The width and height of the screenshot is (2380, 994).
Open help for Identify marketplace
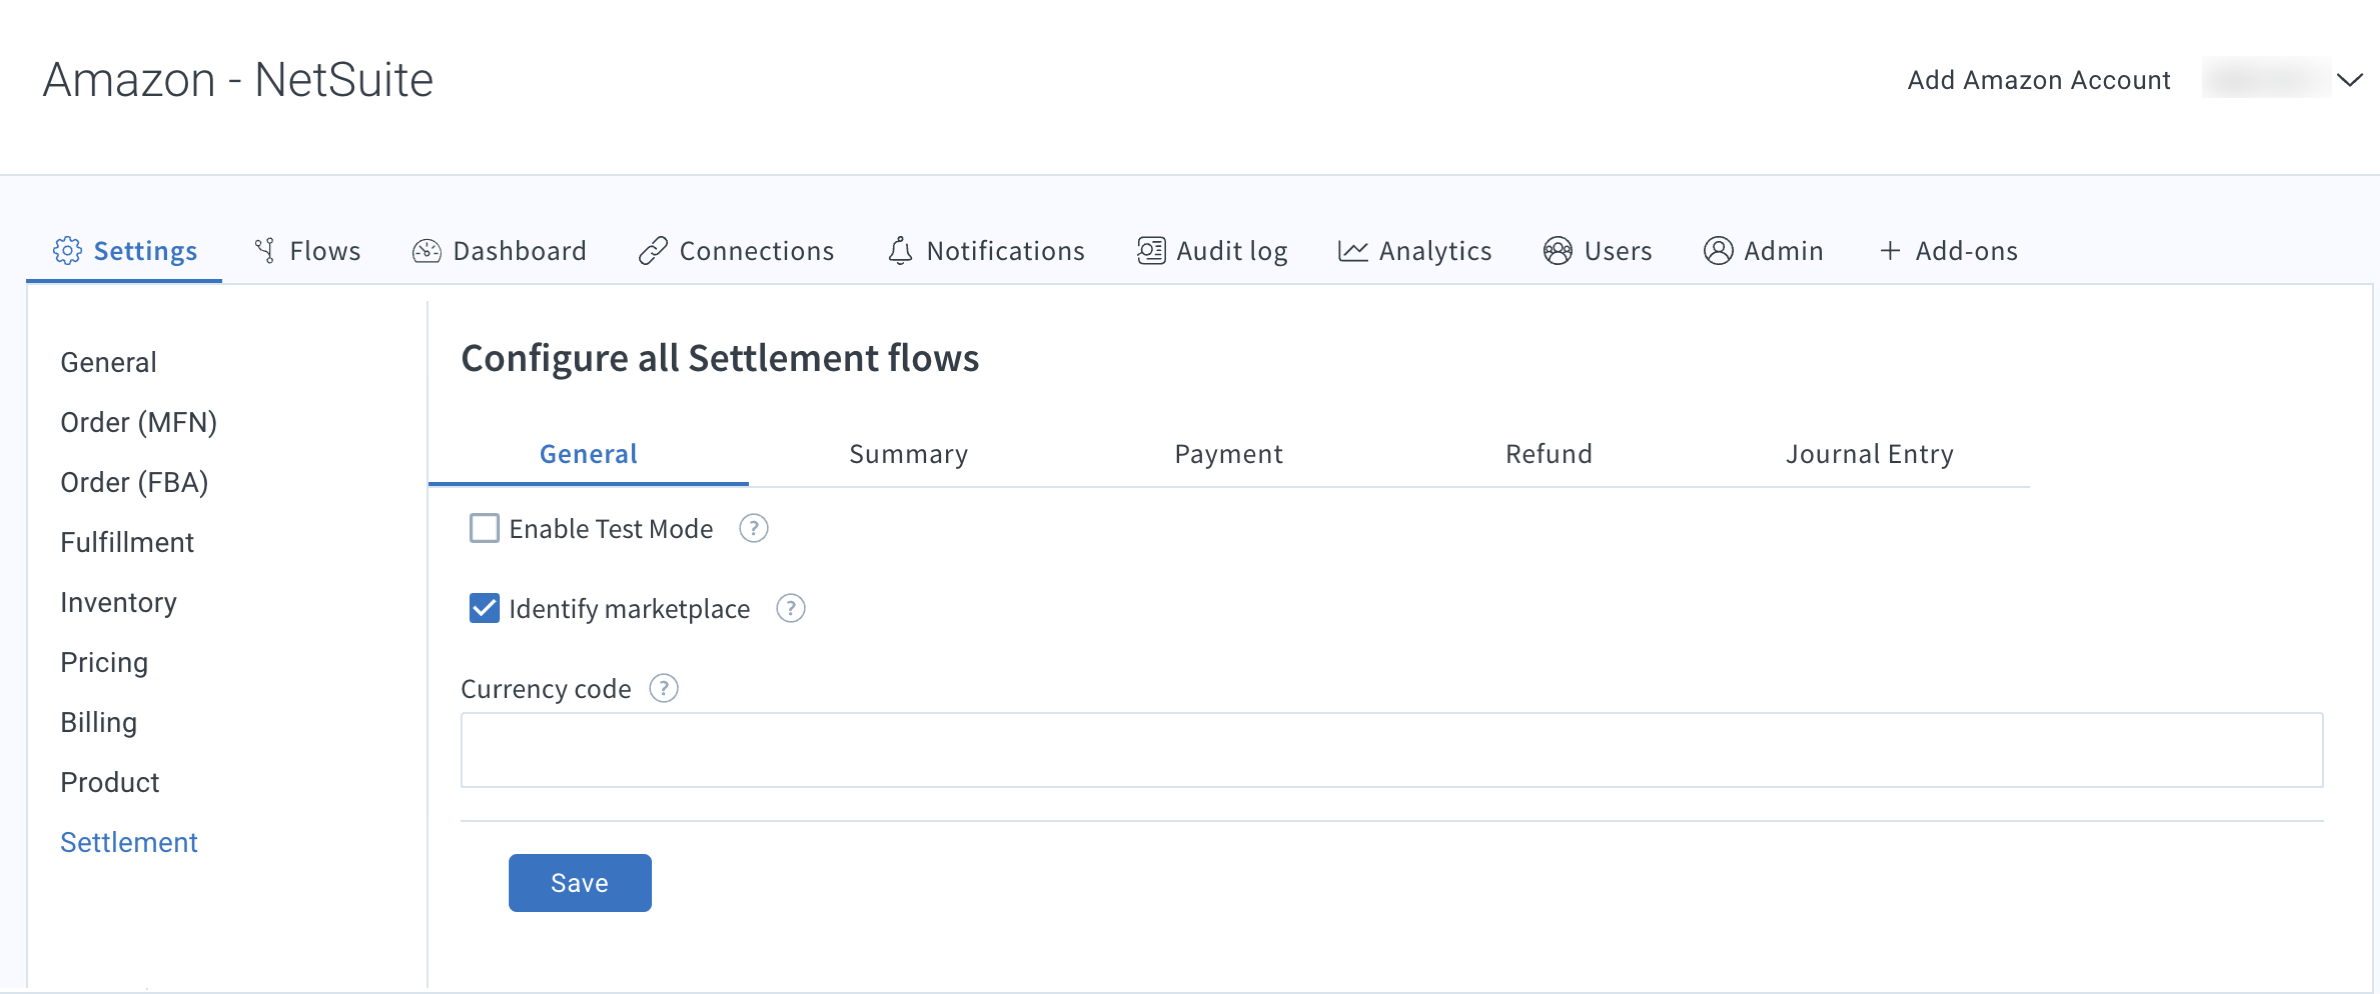790,608
